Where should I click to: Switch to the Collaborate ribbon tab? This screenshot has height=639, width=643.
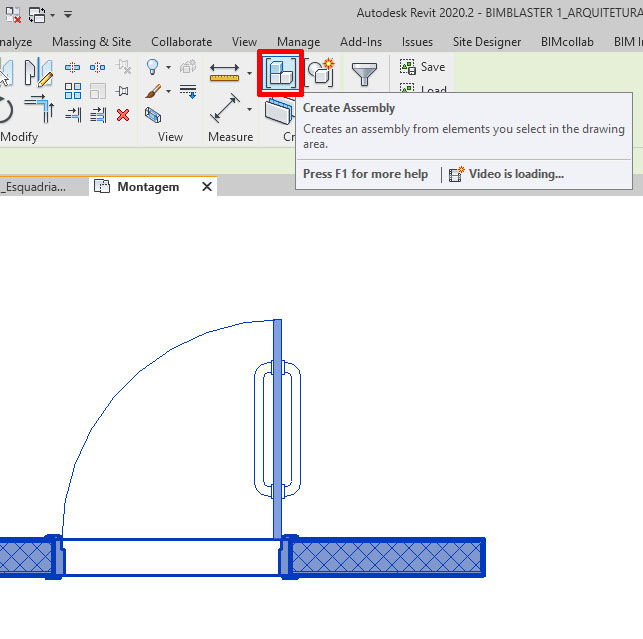click(182, 42)
